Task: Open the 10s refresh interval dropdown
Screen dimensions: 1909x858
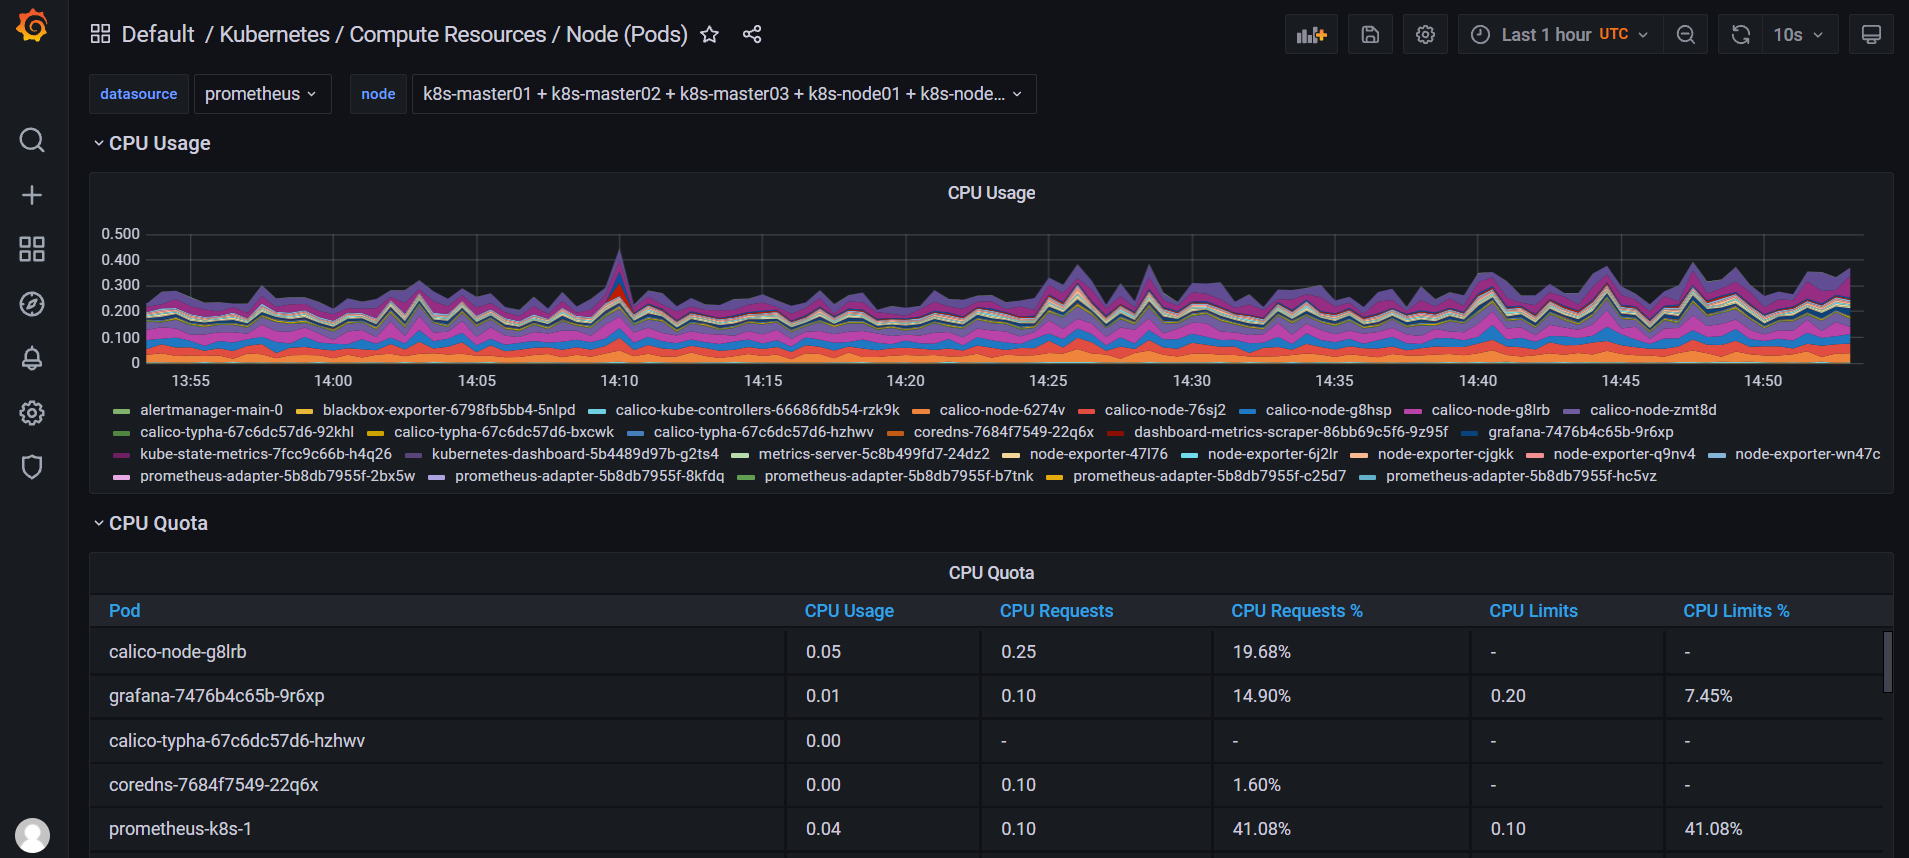Action: point(1800,35)
